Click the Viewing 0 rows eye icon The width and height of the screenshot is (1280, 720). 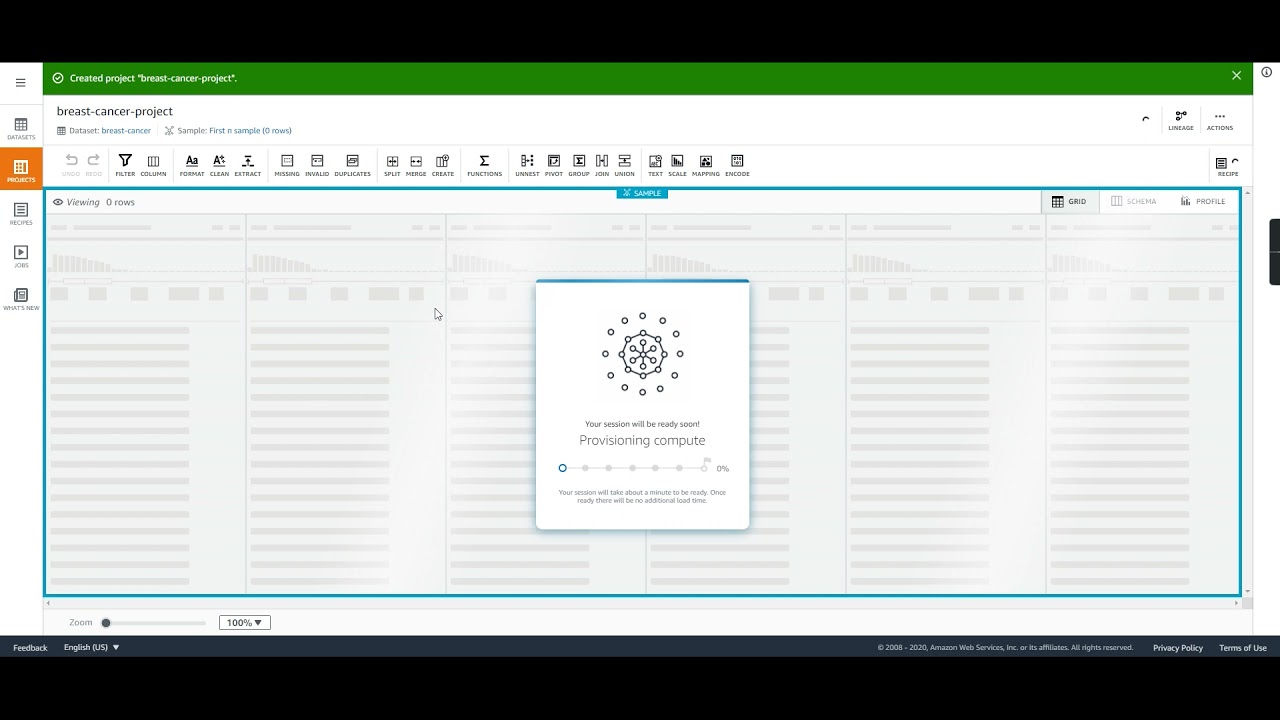pos(58,202)
